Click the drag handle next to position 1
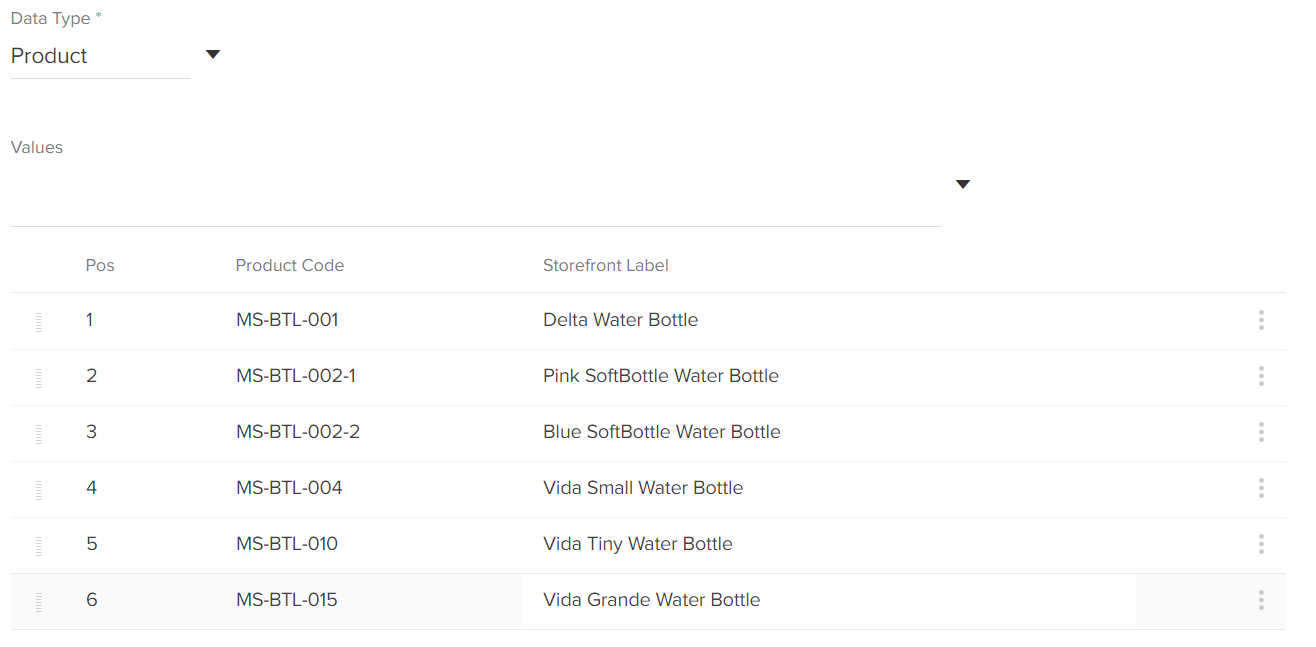Screen dimensions: 1316x647 click(39, 322)
